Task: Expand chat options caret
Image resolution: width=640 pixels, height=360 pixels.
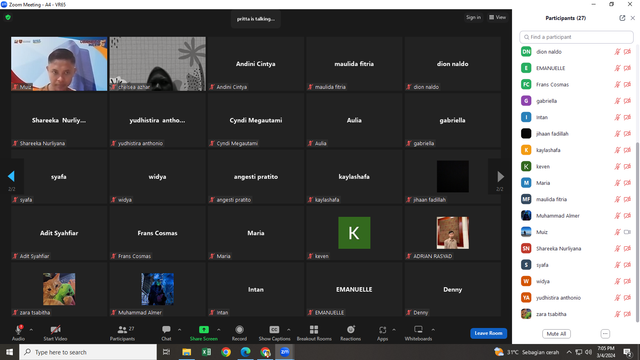Action: [179, 330]
